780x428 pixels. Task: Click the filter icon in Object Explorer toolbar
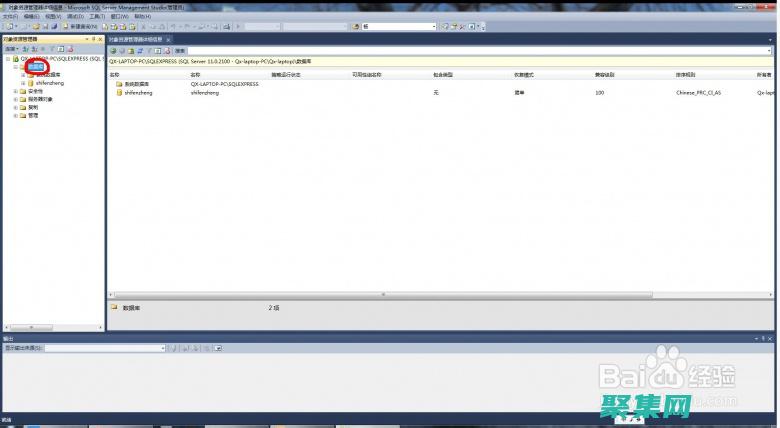(52, 49)
